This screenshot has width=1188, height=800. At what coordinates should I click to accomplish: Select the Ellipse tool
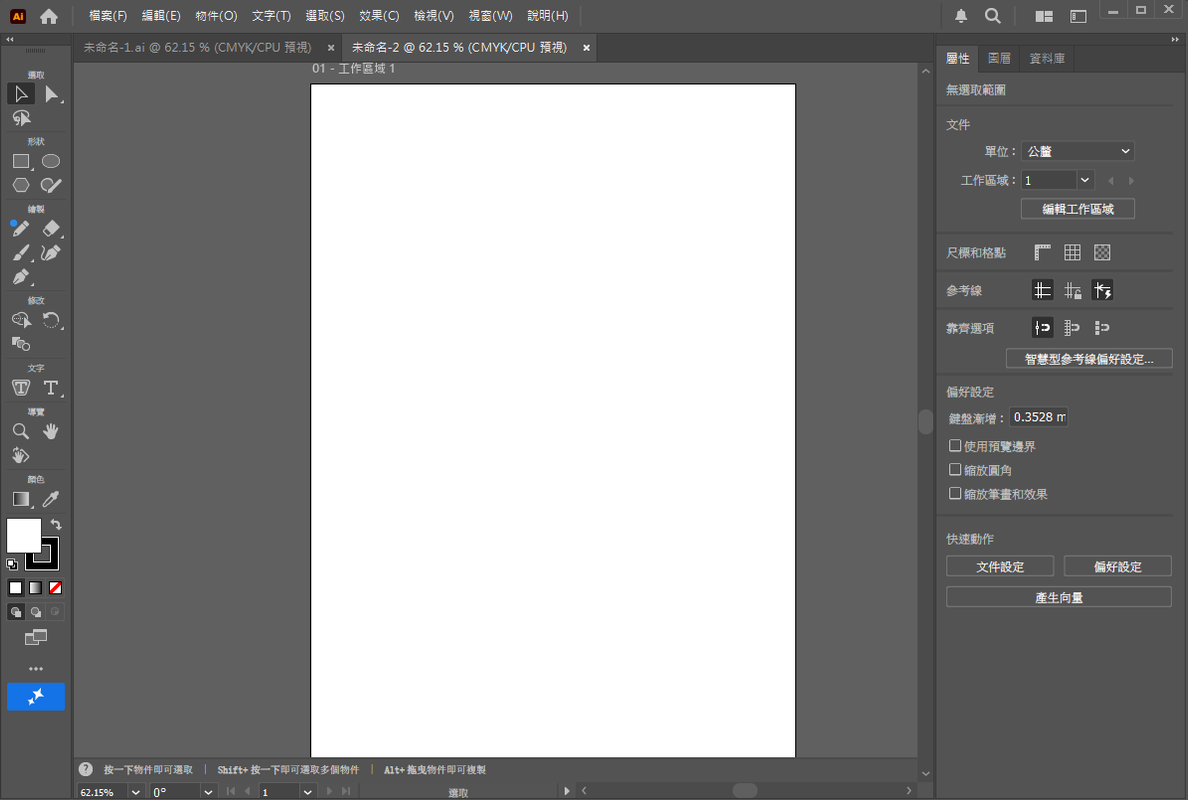(x=51, y=161)
